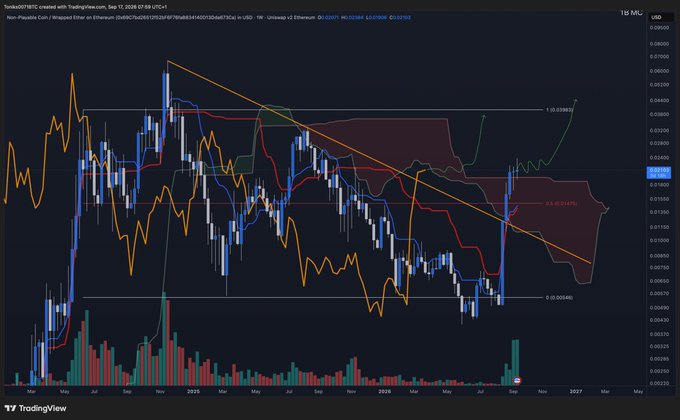Click the 0.02400 price axis value
680x420 pixels.
pos(659,158)
